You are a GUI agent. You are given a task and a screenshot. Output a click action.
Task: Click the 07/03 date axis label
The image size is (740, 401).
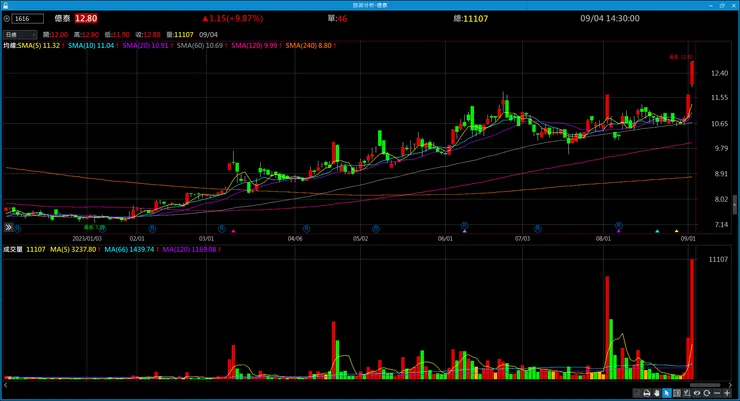522,239
